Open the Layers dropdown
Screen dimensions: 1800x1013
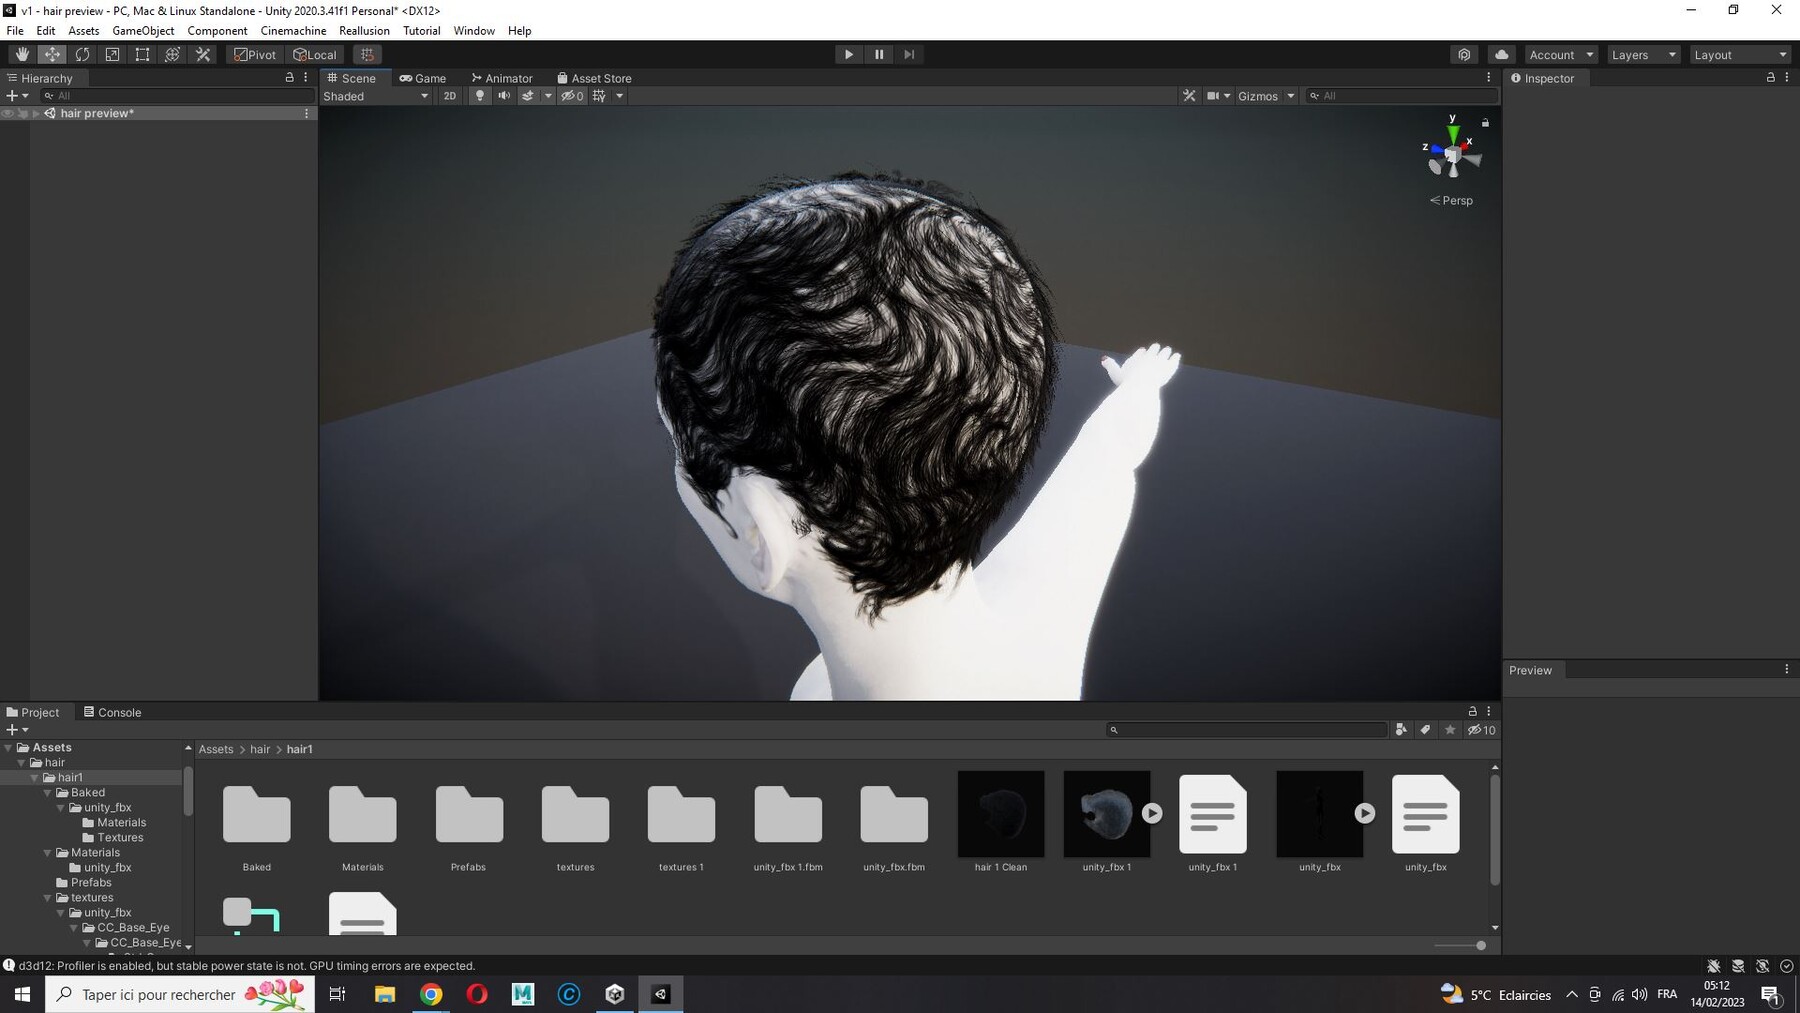pyautogui.click(x=1643, y=55)
